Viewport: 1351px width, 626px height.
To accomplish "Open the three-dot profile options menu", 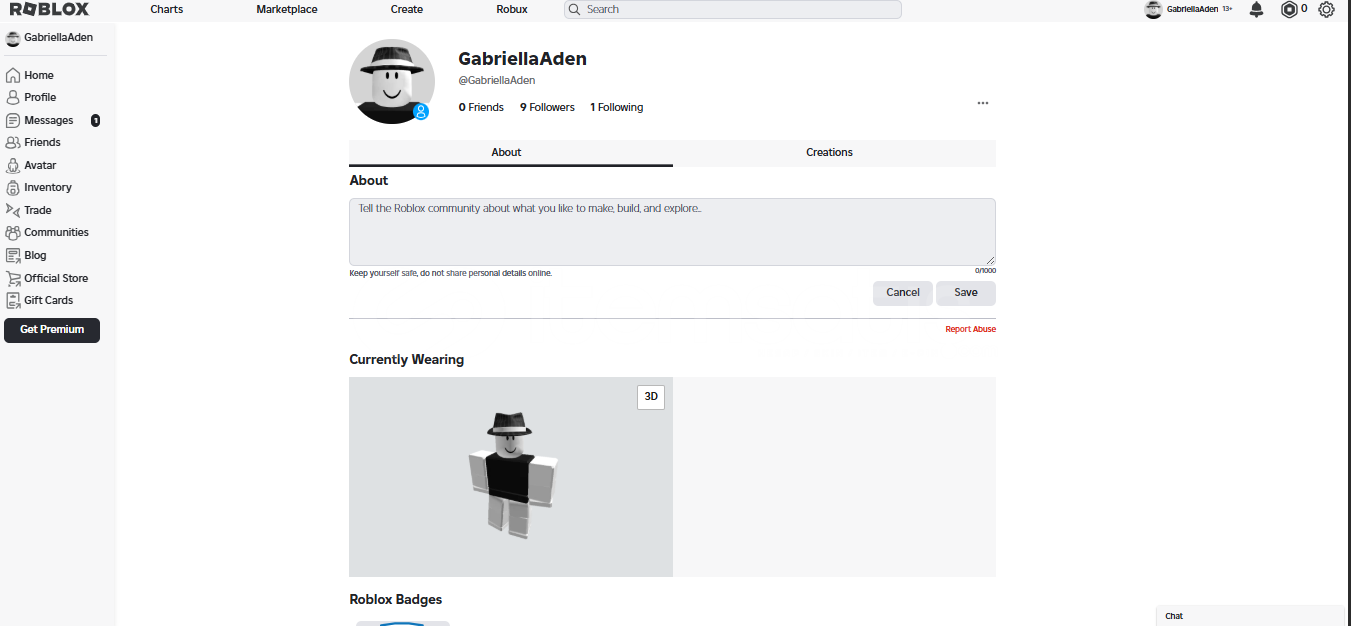I will [983, 103].
